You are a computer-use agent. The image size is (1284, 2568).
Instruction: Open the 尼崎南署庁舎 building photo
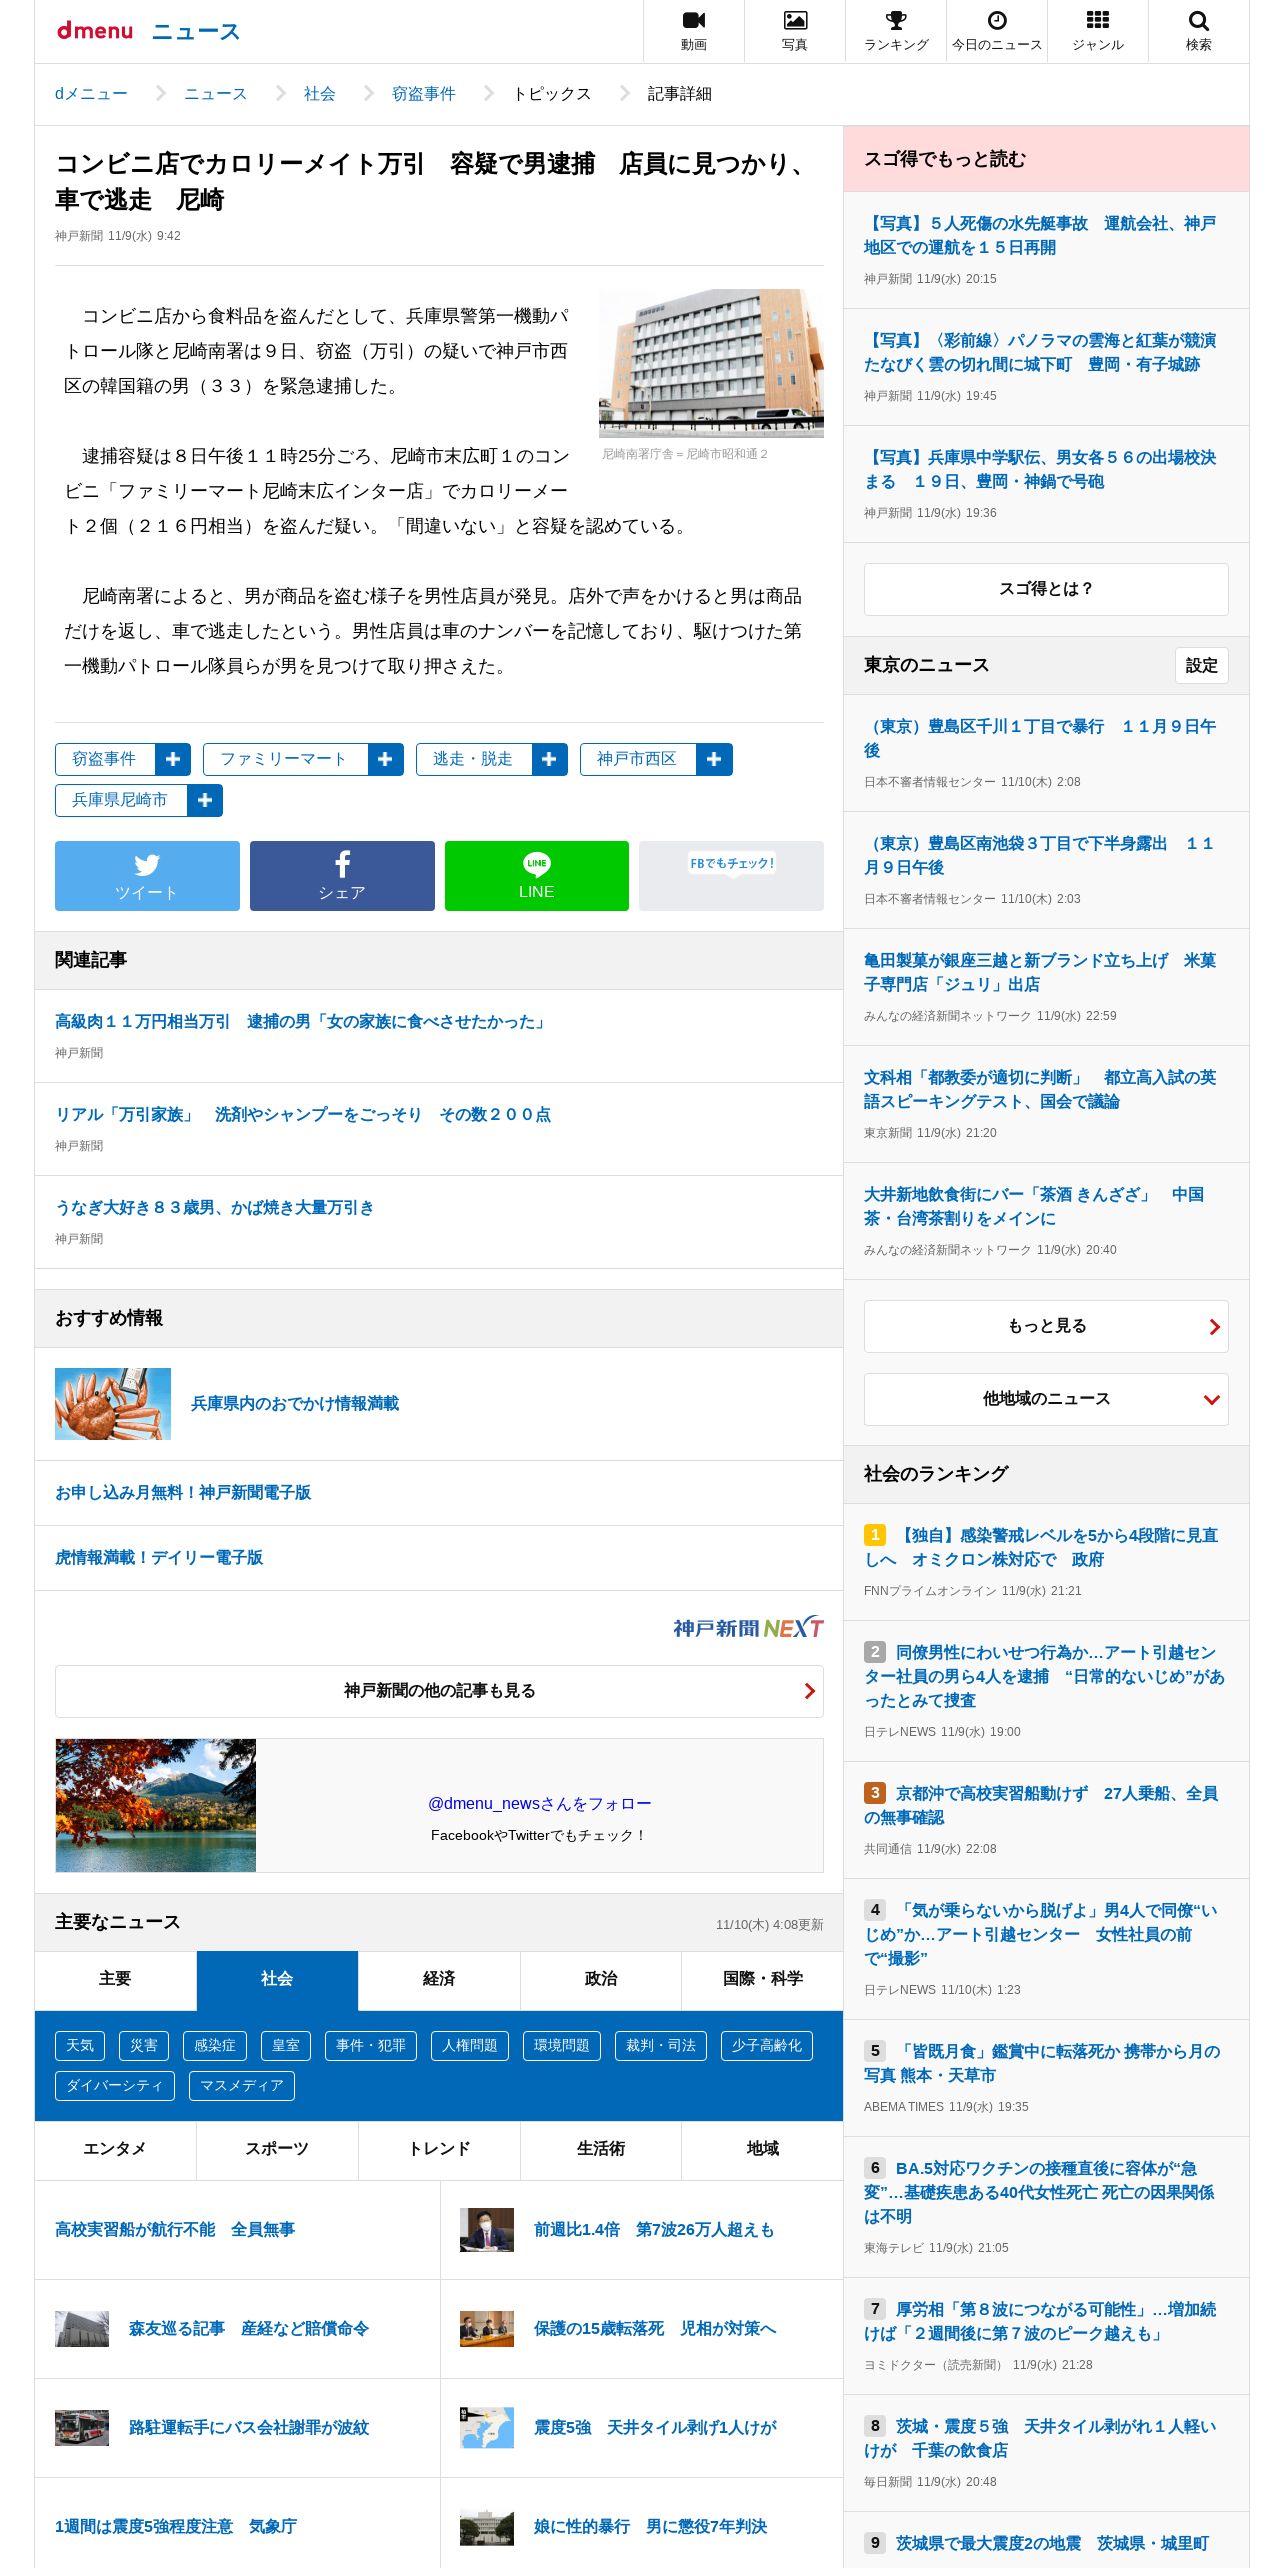pos(711,363)
